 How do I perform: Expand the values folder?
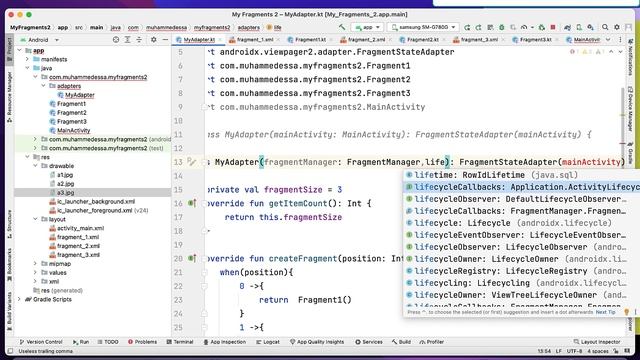pos(36,272)
